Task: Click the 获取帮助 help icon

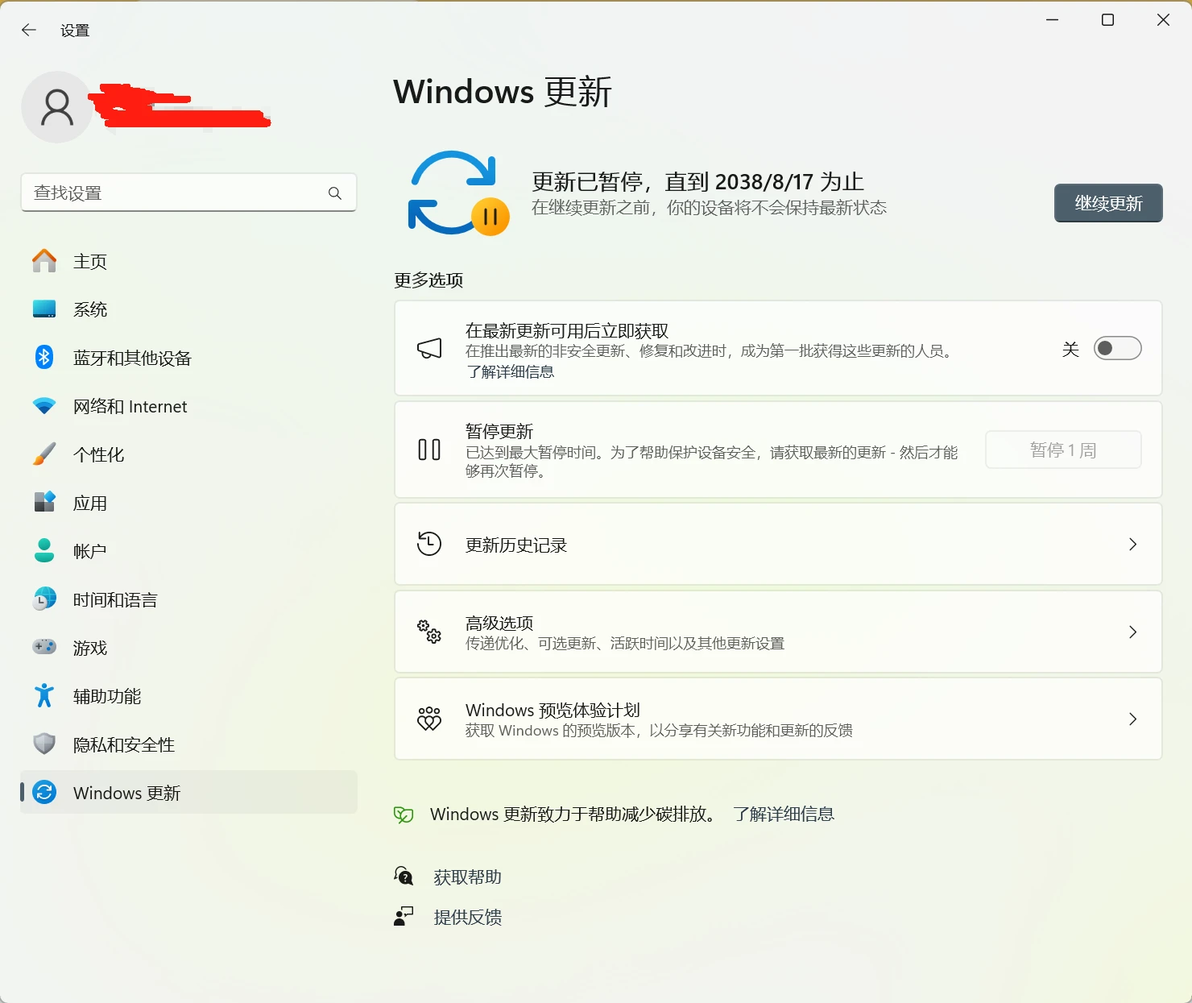Action: point(404,876)
